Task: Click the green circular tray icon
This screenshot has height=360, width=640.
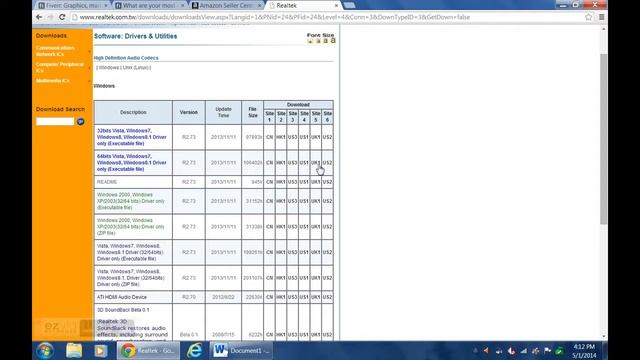Action: pyautogui.click(x=560, y=351)
